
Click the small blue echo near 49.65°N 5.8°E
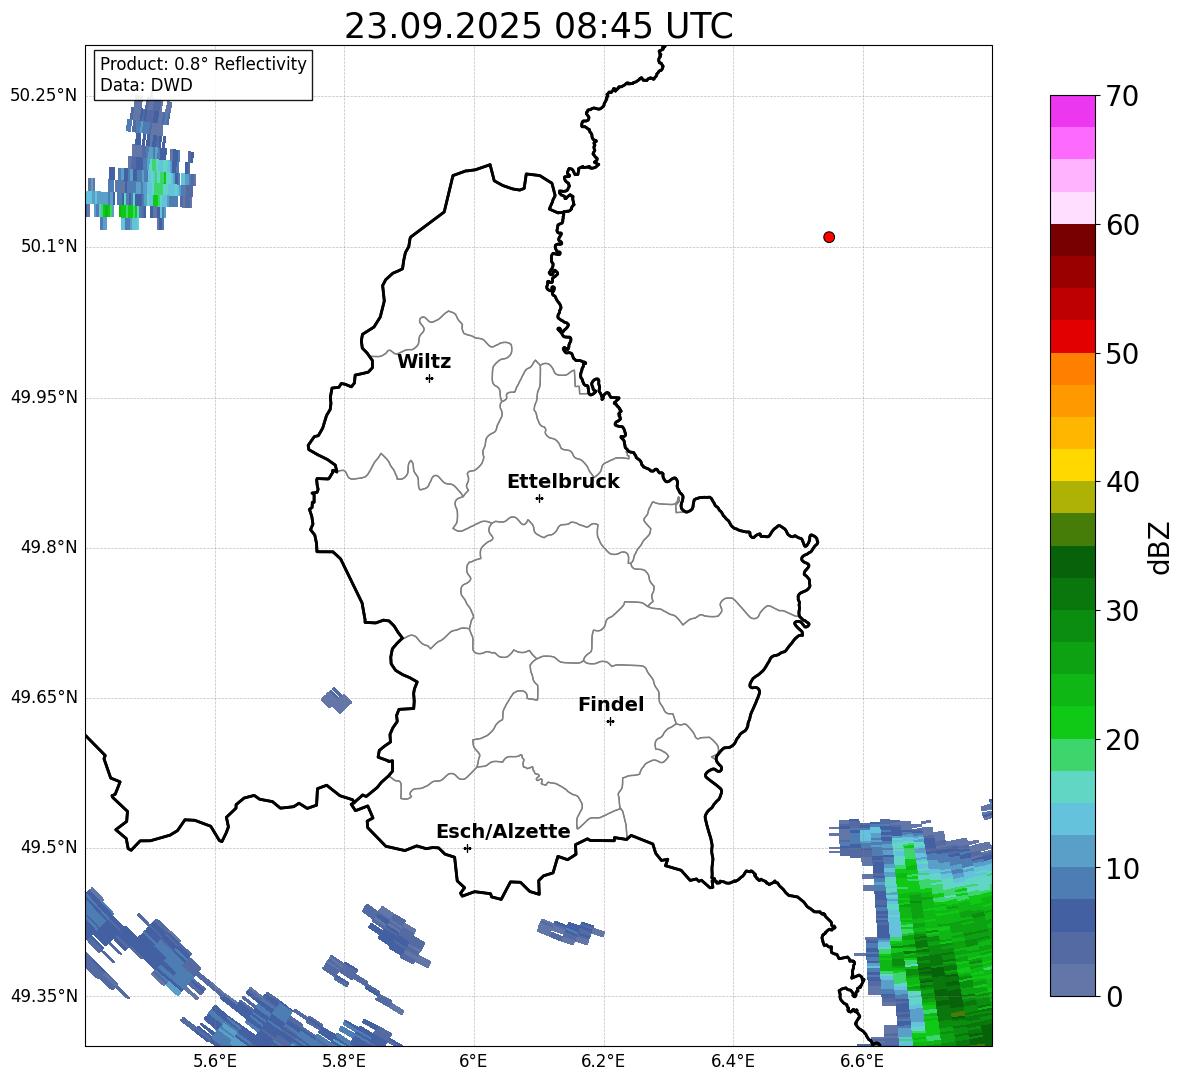(336, 700)
